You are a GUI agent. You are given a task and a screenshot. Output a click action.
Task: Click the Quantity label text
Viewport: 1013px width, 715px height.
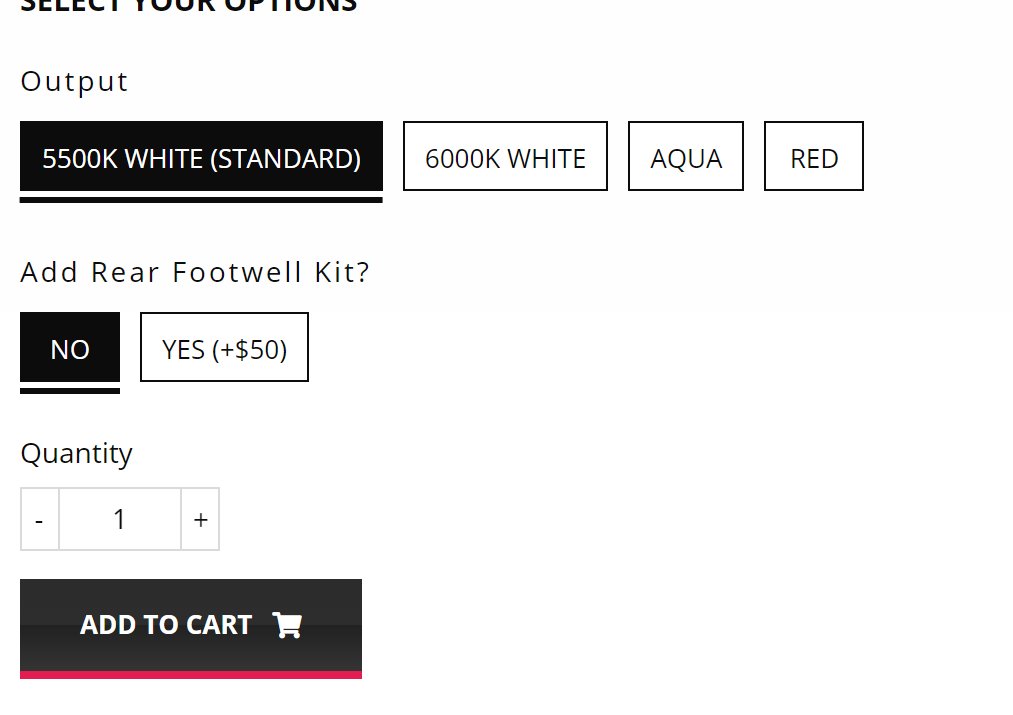point(76,454)
